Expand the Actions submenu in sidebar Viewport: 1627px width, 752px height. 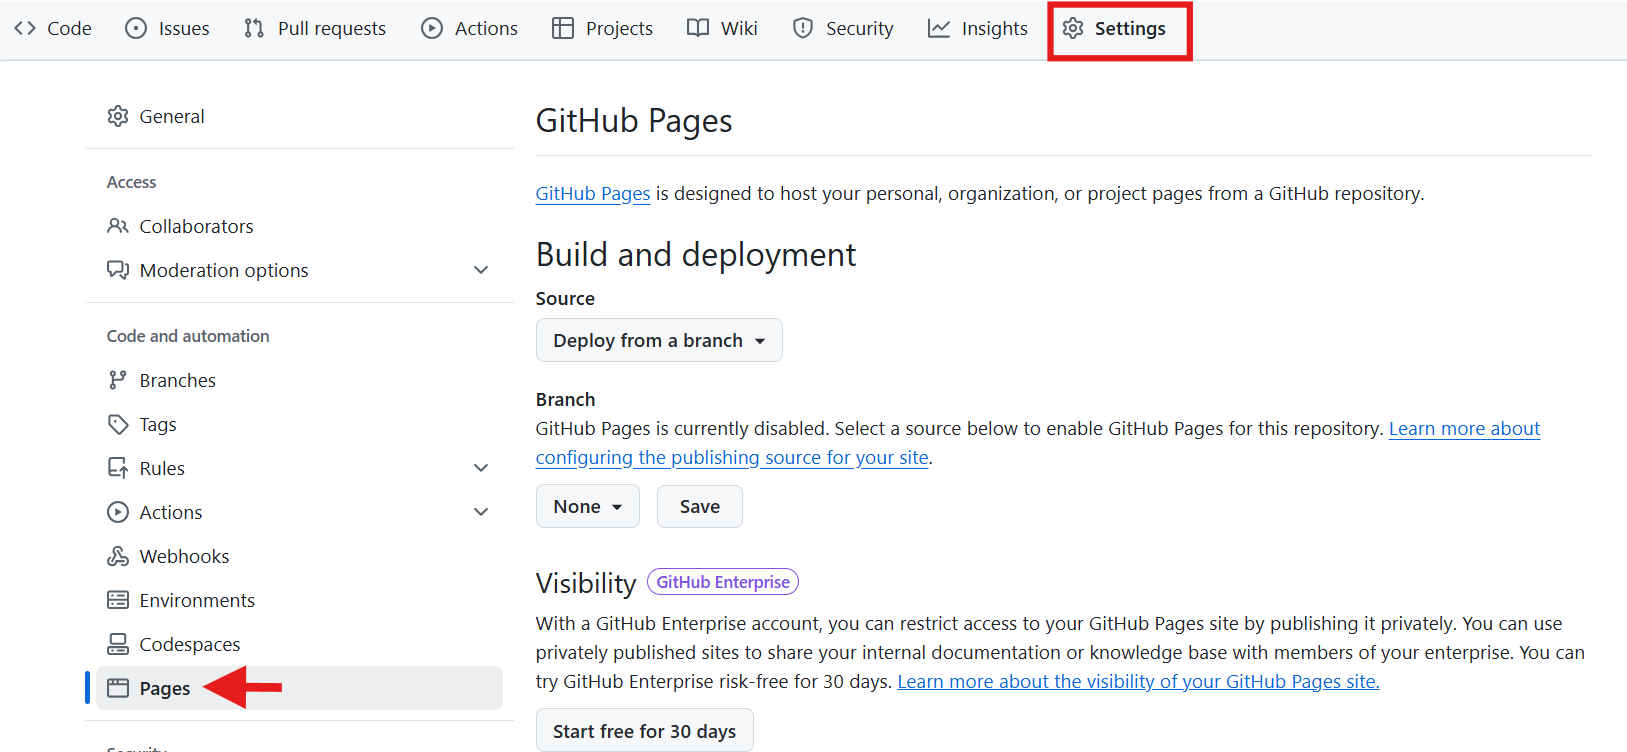(481, 512)
